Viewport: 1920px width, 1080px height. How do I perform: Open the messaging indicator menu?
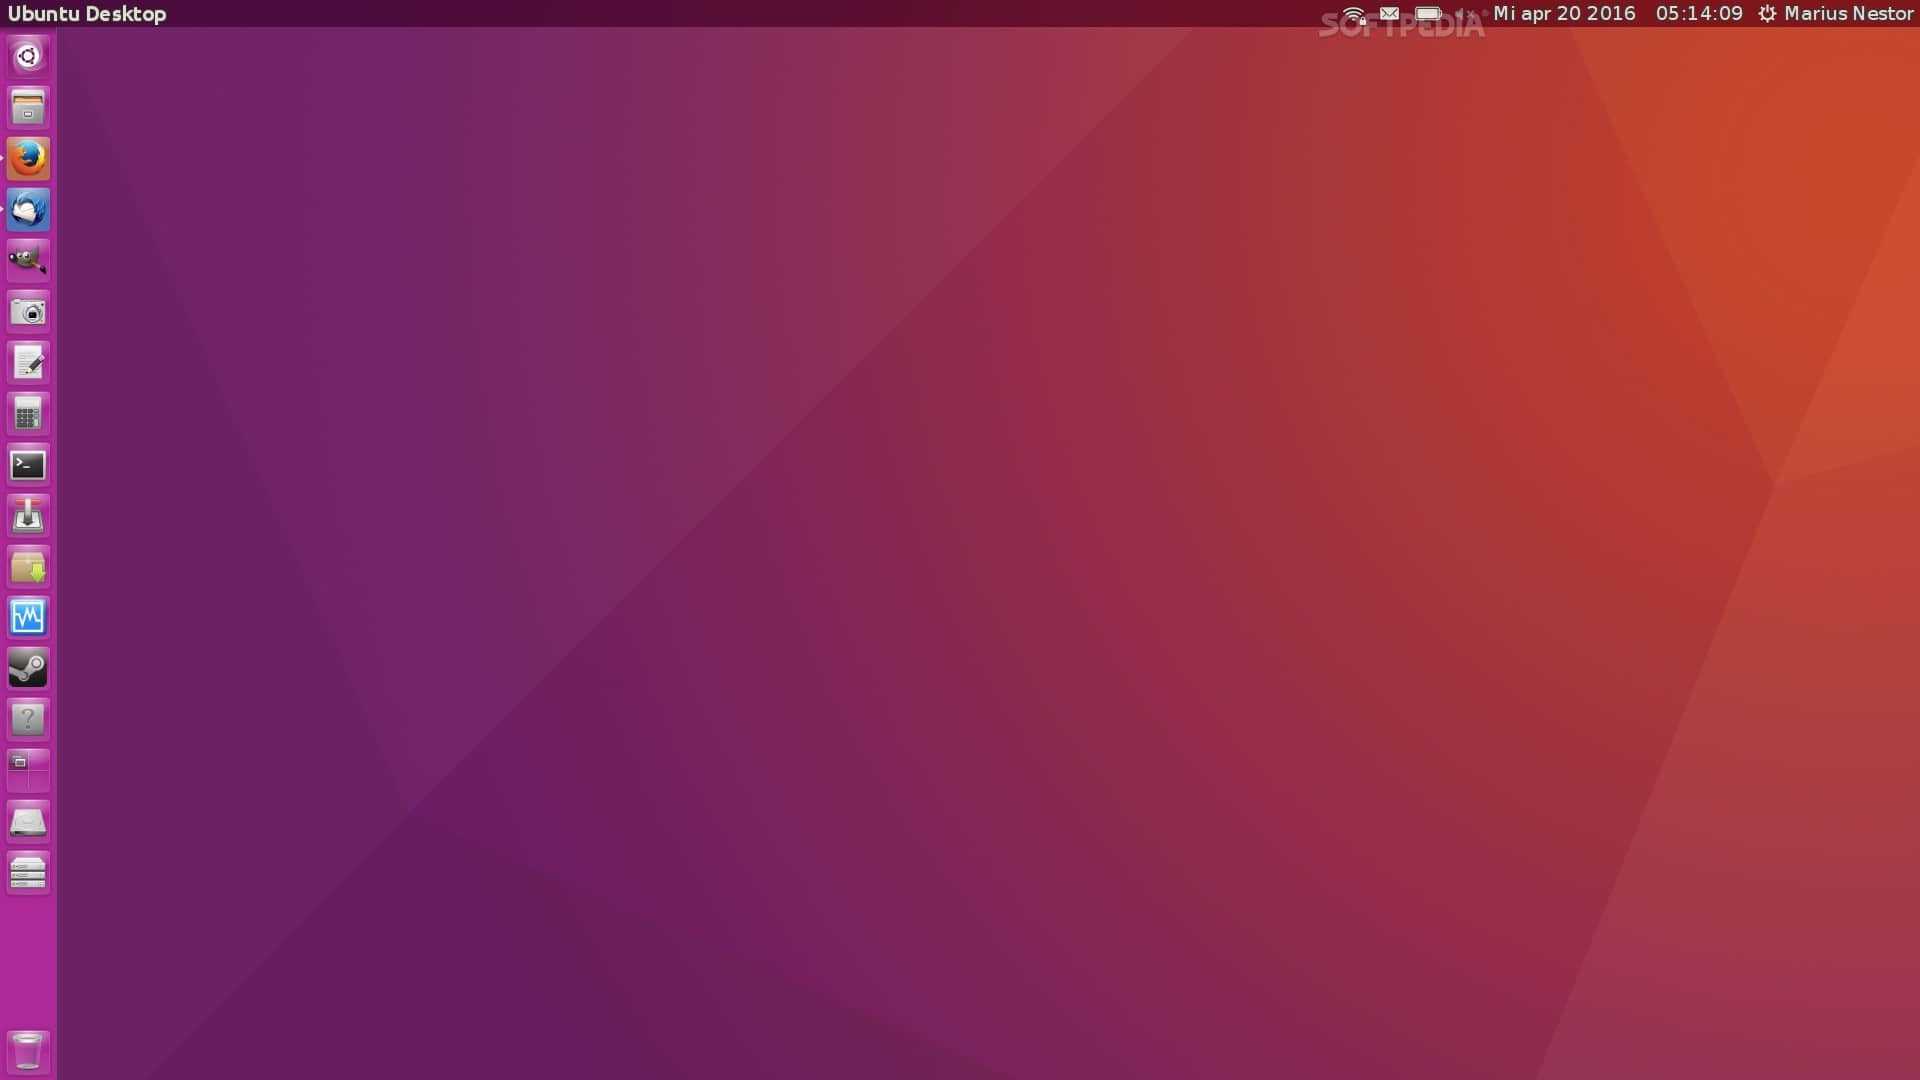coord(1389,13)
